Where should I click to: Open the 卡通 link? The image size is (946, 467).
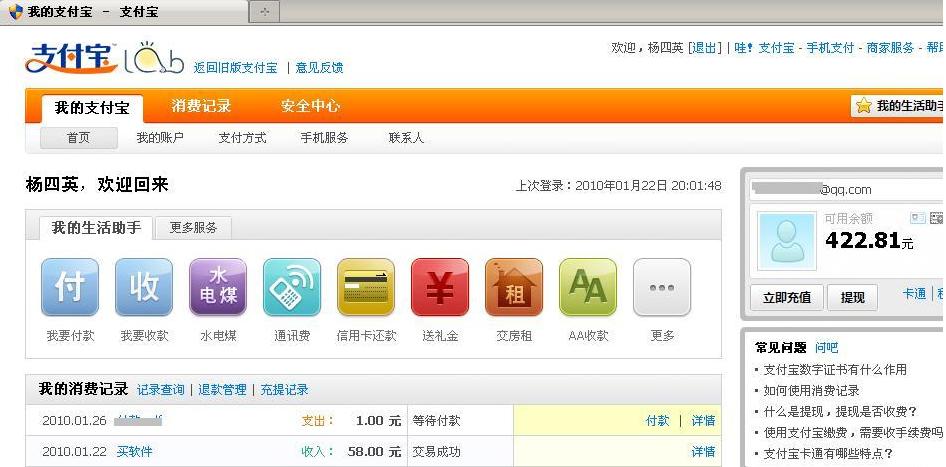pos(914,294)
